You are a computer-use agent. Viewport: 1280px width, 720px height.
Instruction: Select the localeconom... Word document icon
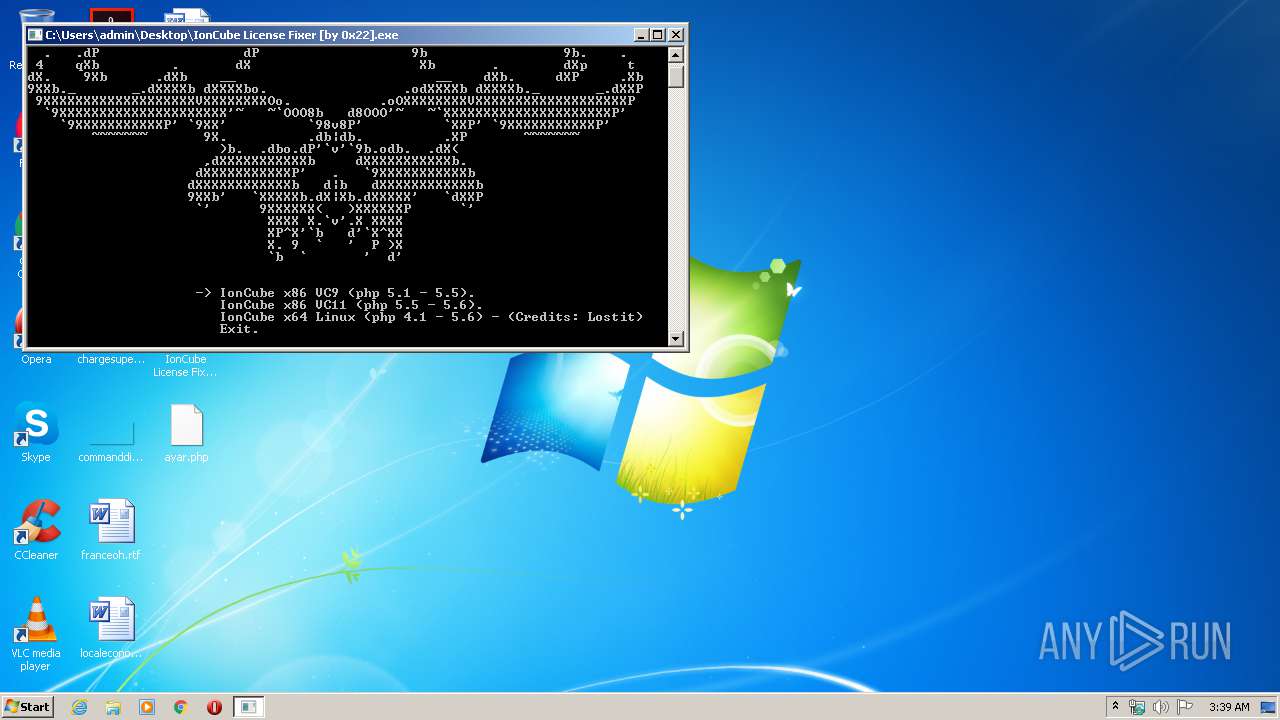coord(111,629)
